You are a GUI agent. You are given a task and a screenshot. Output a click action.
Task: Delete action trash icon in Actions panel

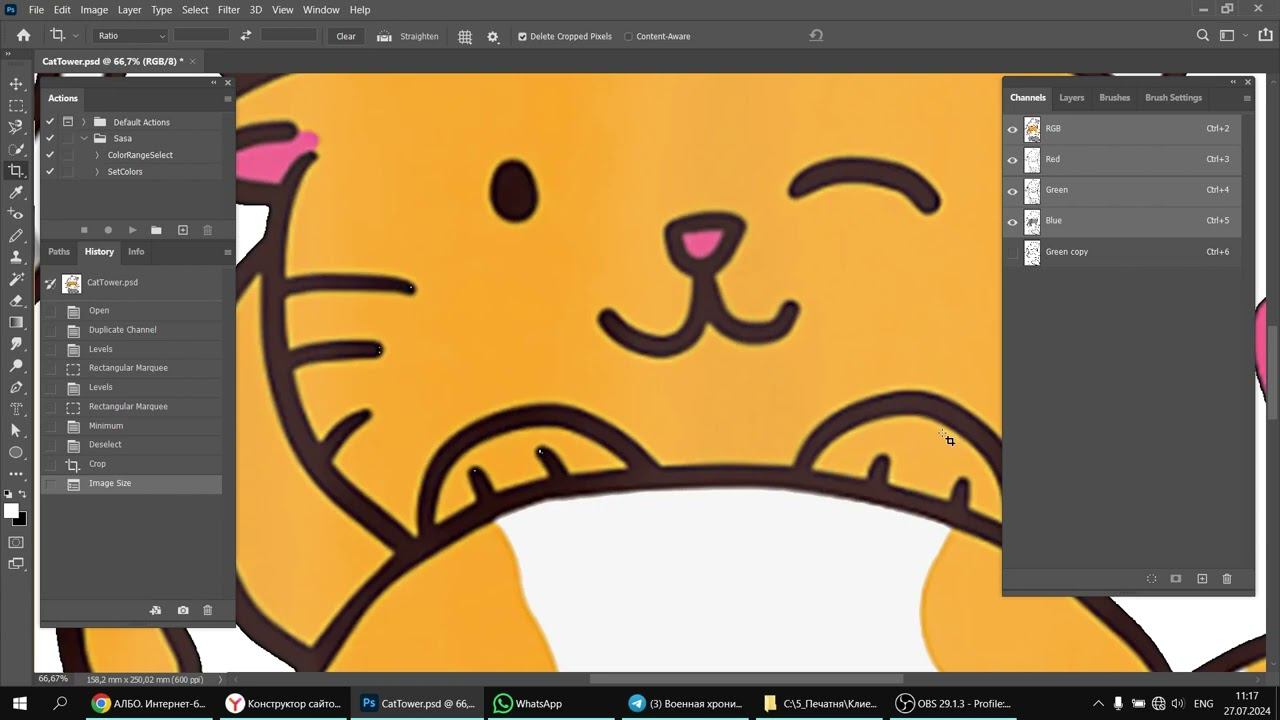(208, 230)
